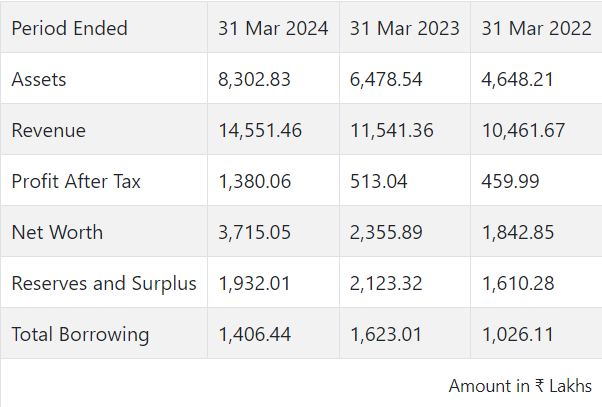Click Profit After Tax value 1,380.06

click(x=254, y=181)
